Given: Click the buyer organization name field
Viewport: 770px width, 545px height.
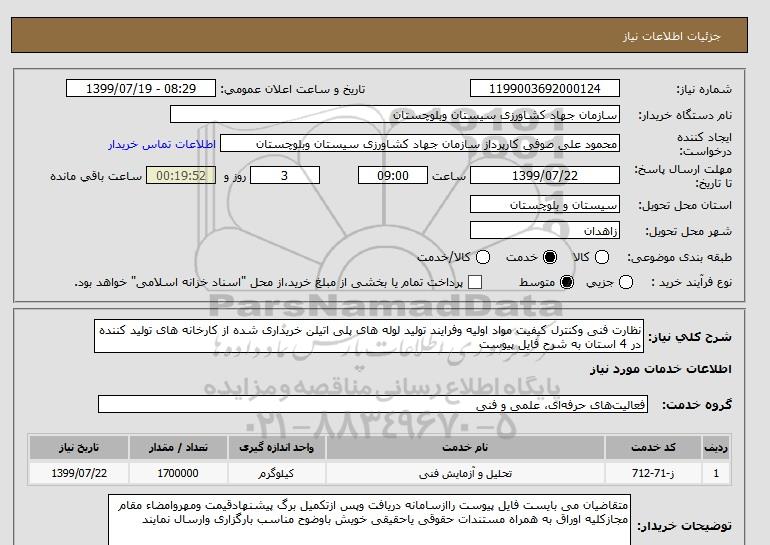Looking at the screenshot, I should (395, 115).
